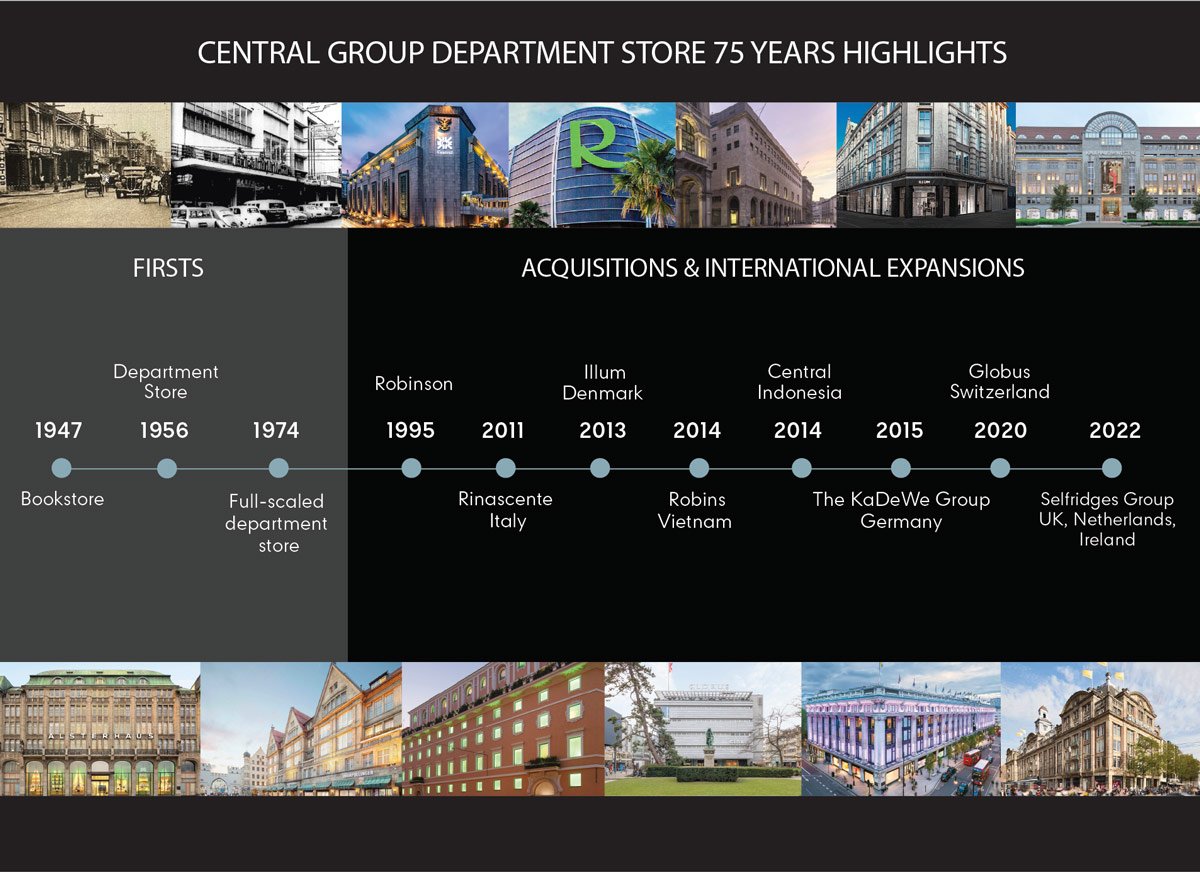Select the year label "2013"
This screenshot has height=872, width=1200.
(603, 431)
